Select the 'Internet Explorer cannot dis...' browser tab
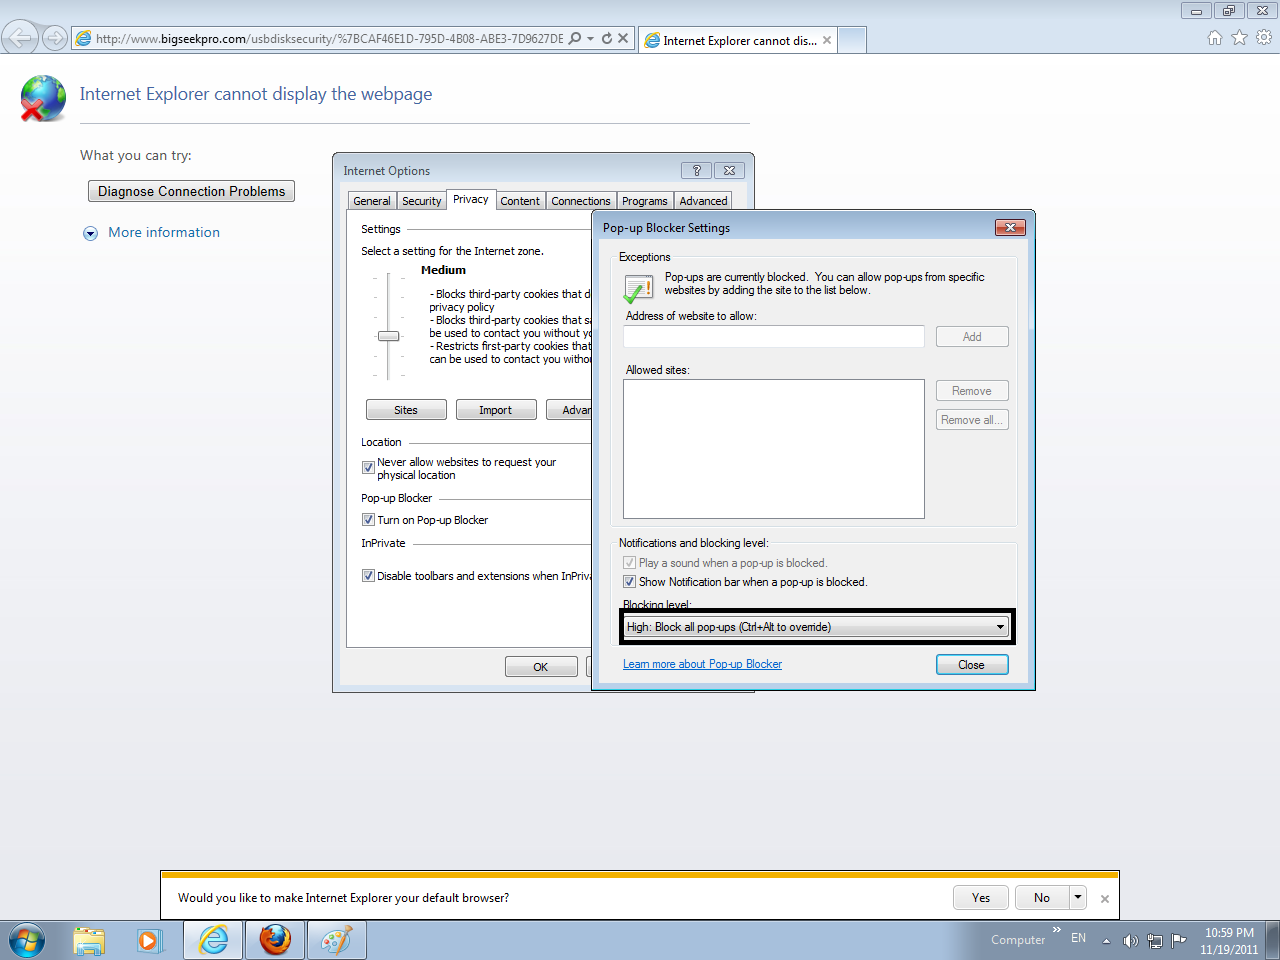 point(738,40)
